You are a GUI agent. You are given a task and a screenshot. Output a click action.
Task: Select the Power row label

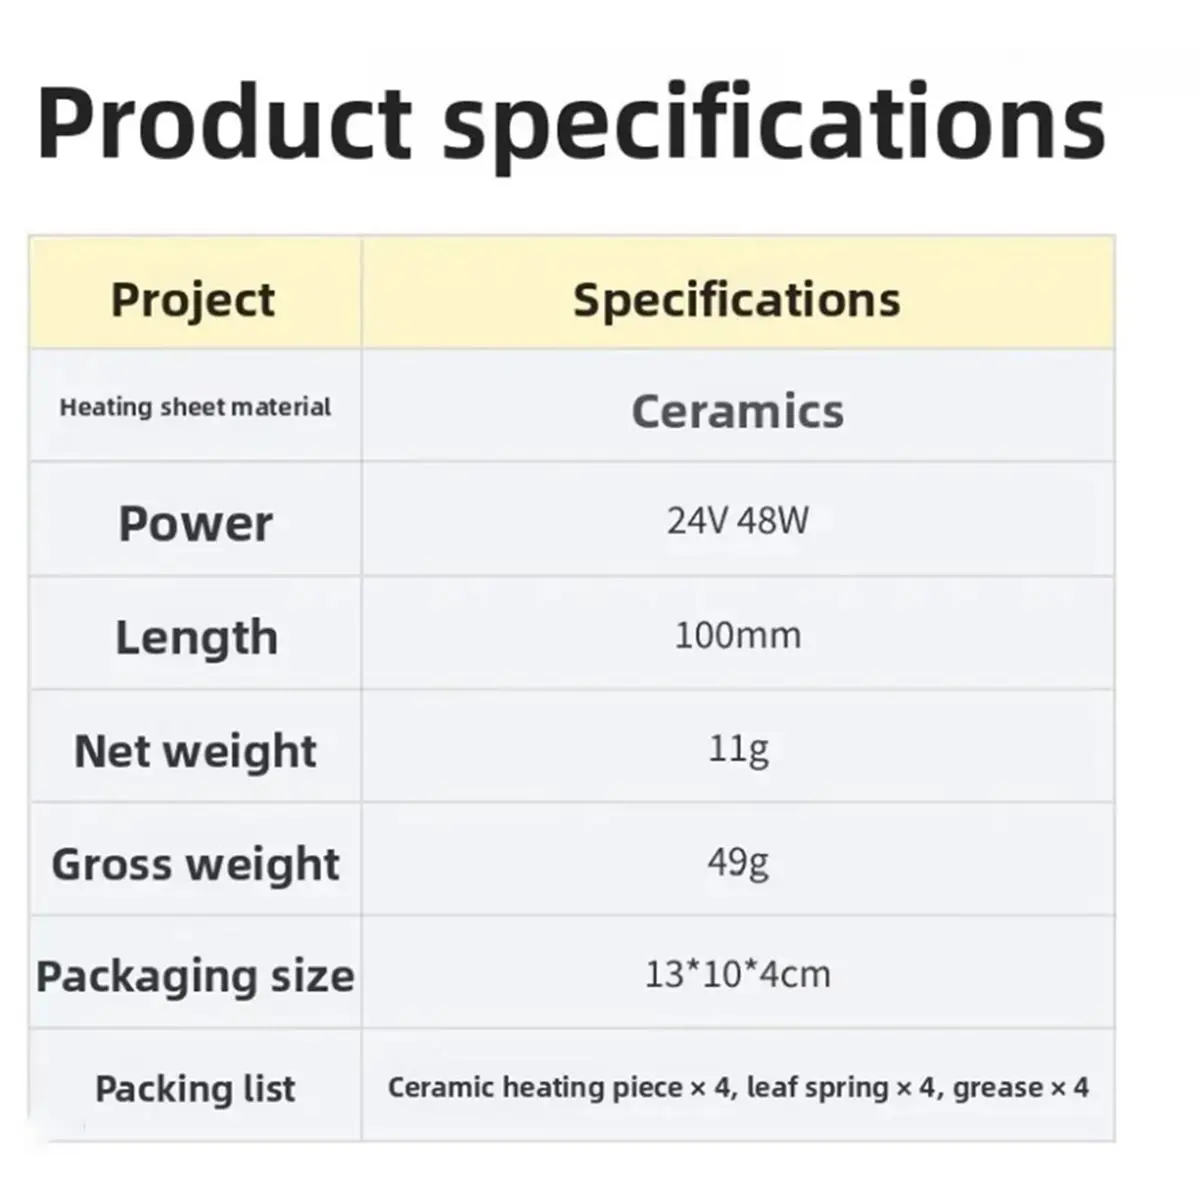[x=195, y=523]
